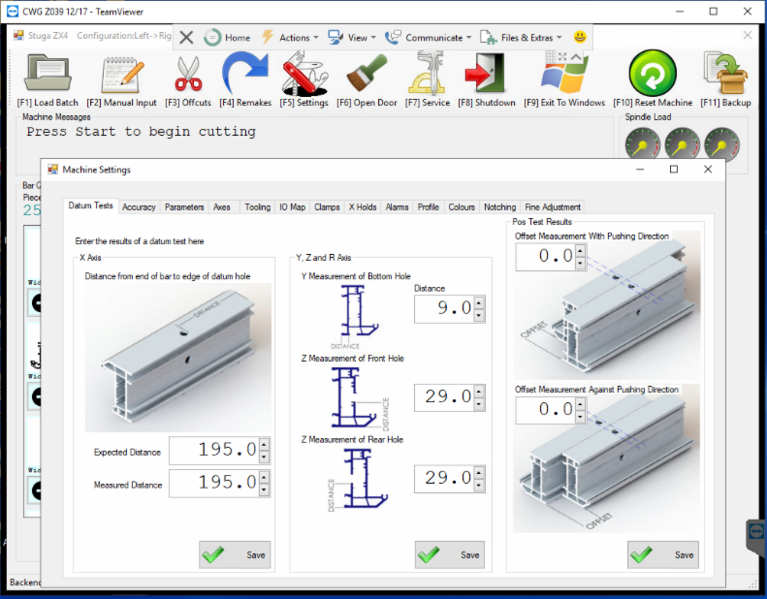This screenshot has width=767, height=599.
Task: Open the F2 Manual Input notepad icon
Action: click(x=122, y=74)
